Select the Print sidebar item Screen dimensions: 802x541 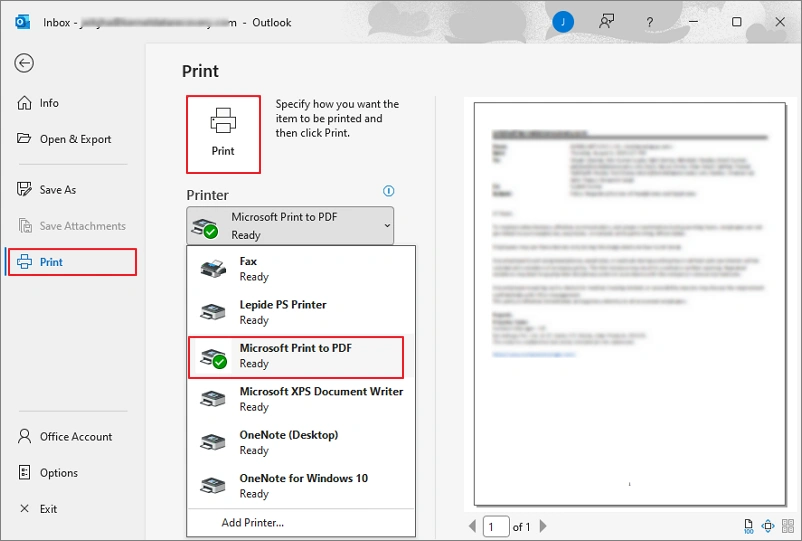[73, 262]
